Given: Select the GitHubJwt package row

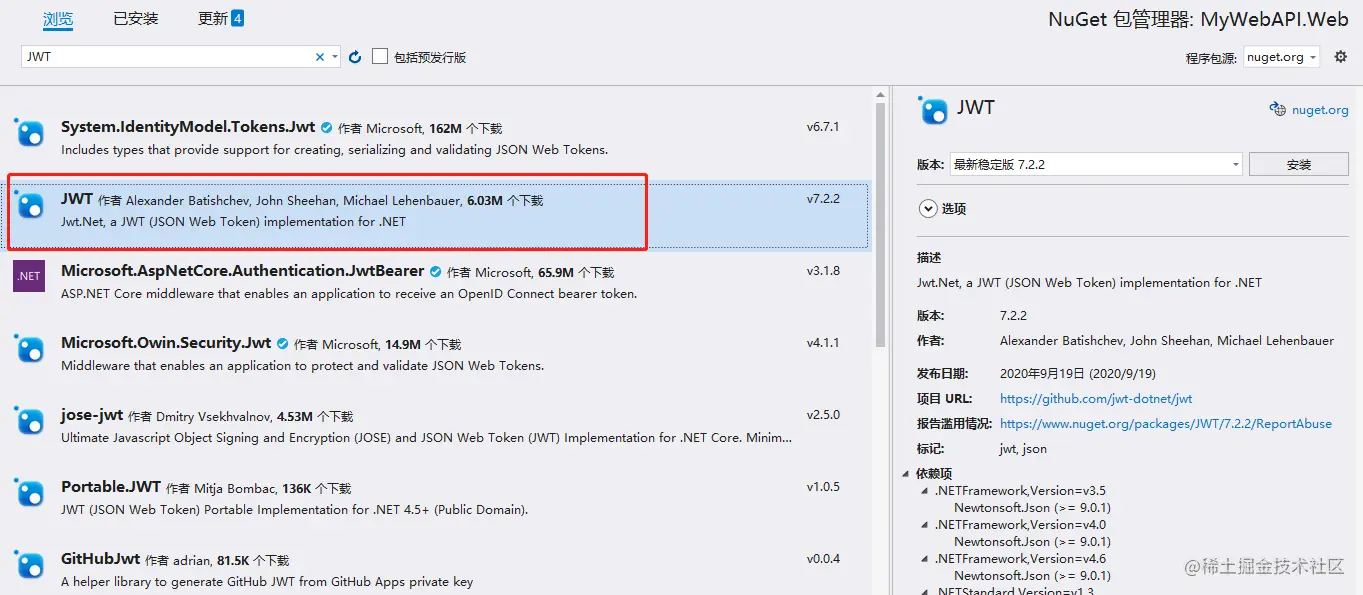Looking at the screenshot, I should tap(436, 570).
